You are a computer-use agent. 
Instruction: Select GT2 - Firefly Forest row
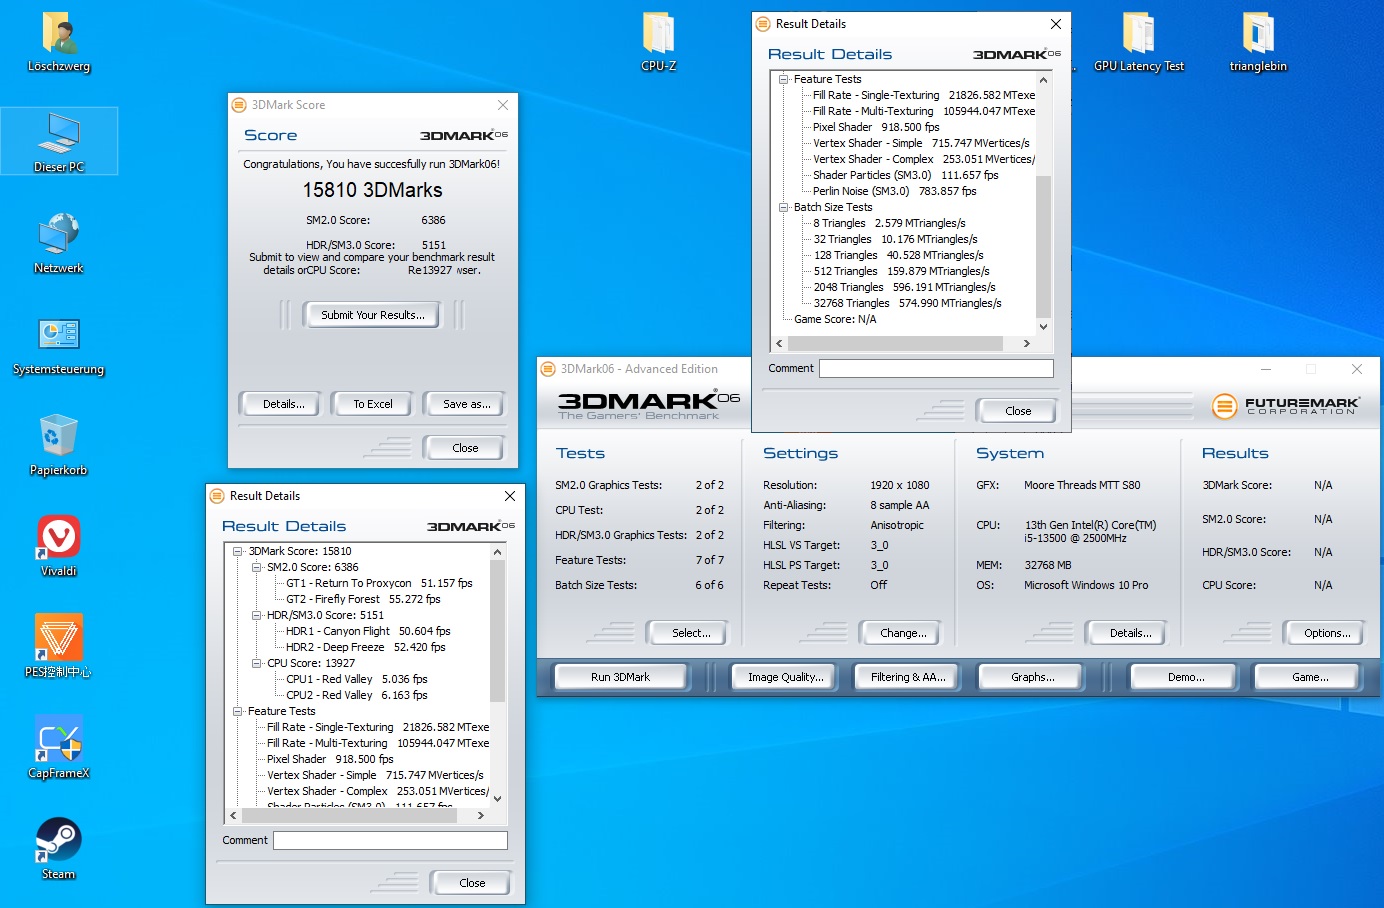click(x=363, y=599)
